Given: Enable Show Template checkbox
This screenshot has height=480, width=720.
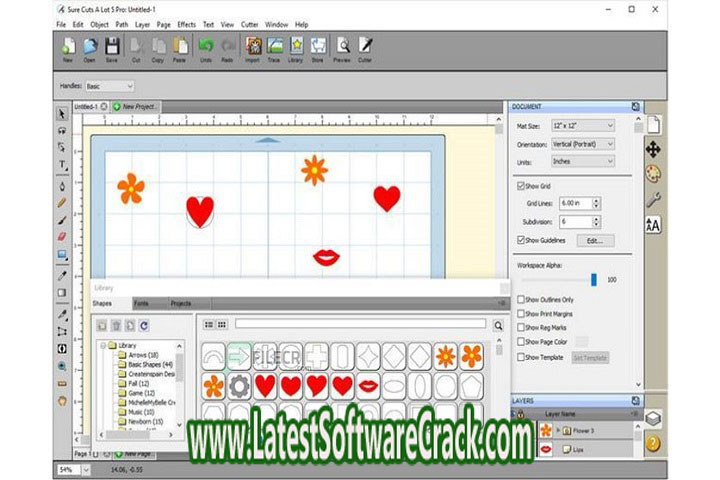Looking at the screenshot, I should coord(521,357).
